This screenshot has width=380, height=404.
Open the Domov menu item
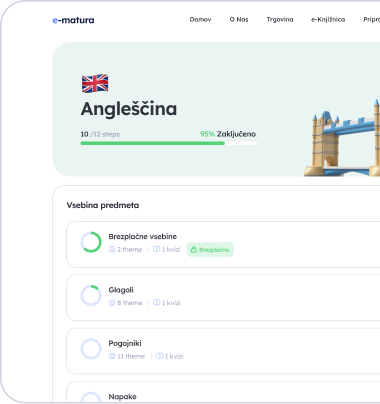pos(200,20)
